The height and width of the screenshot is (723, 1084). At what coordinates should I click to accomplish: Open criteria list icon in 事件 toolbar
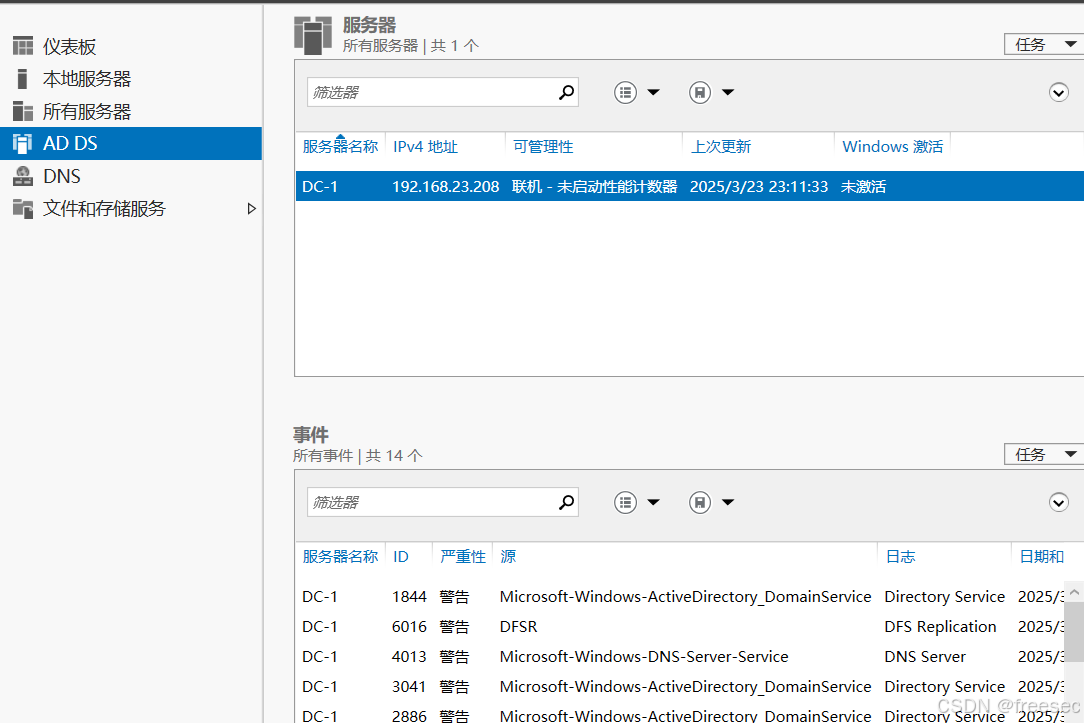625,502
